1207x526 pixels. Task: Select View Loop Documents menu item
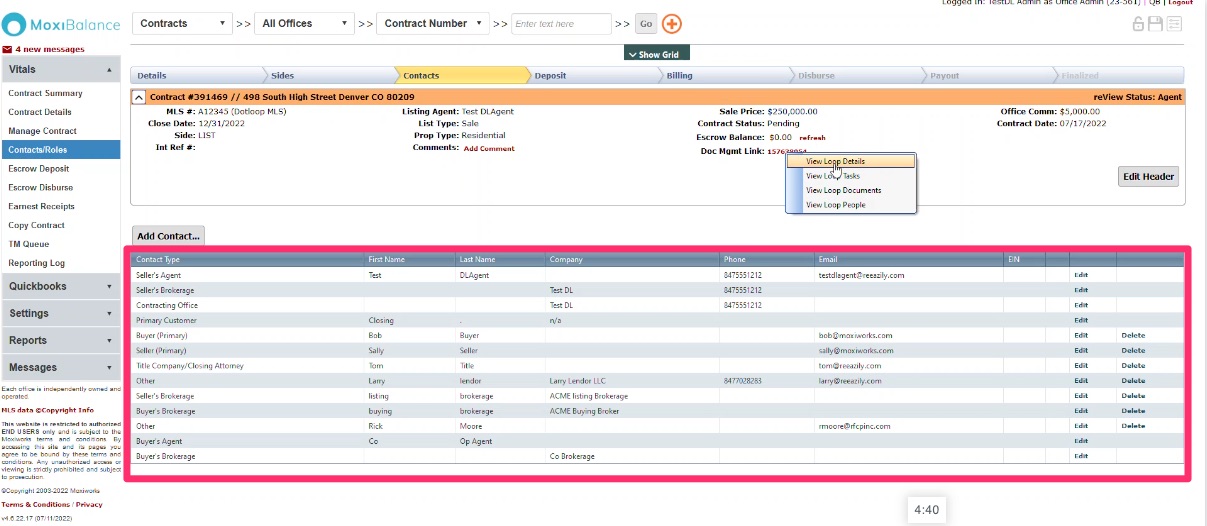click(843, 190)
